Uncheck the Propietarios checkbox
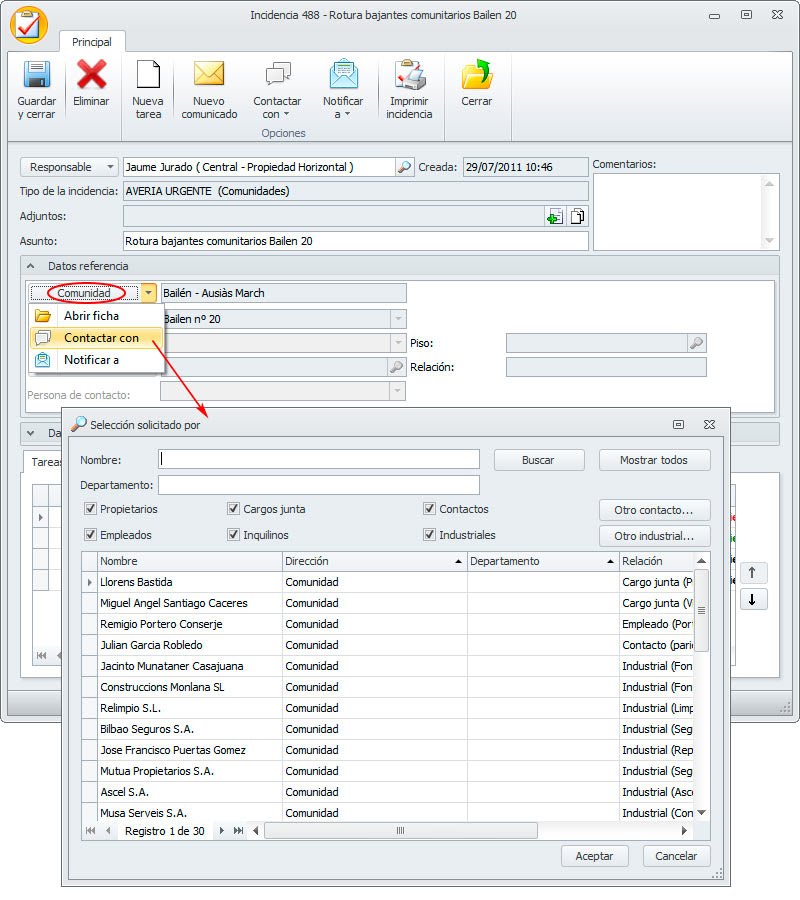 90,509
